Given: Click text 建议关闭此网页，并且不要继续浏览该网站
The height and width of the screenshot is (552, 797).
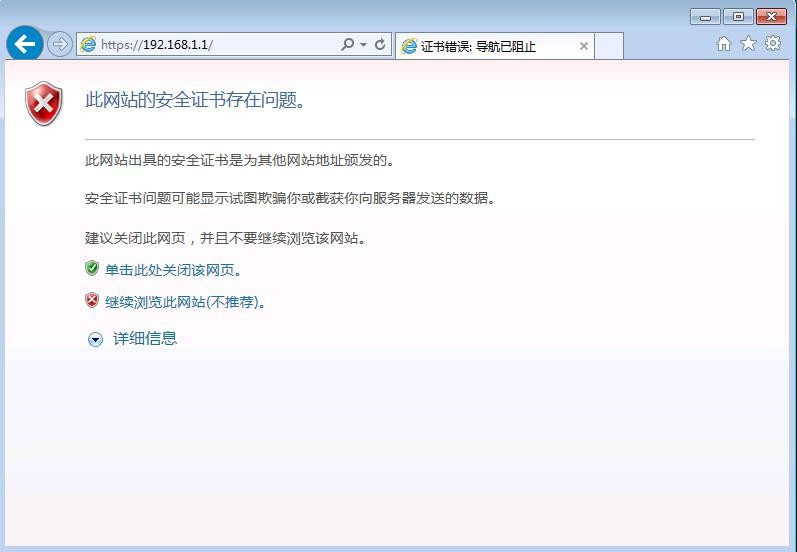Looking at the screenshot, I should tap(225, 238).
